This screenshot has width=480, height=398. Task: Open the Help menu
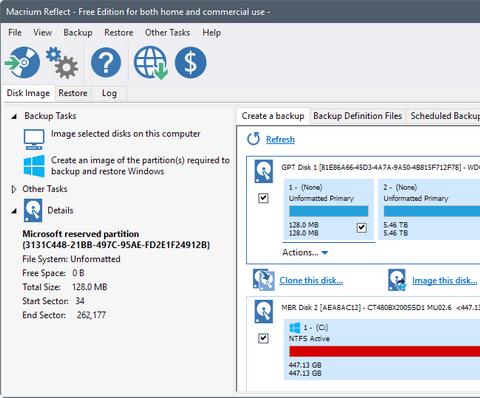[x=212, y=33]
